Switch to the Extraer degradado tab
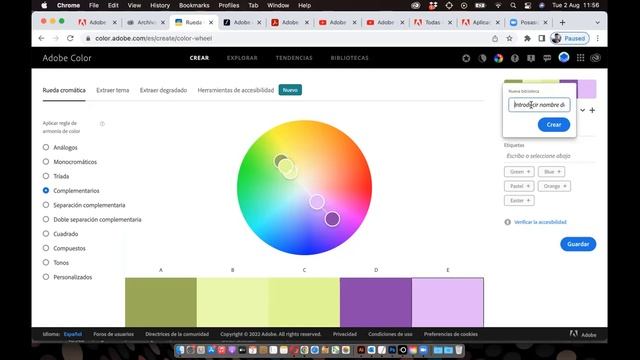Image resolution: width=640 pixels, height=360 pixels. tap(163, 90)
